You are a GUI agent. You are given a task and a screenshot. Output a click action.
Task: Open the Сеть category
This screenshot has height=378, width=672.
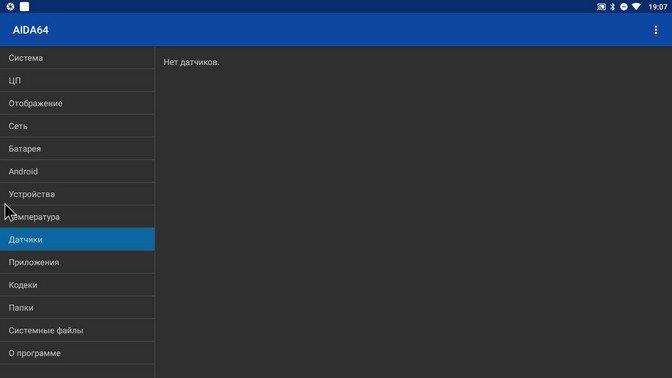click(77, 126)
